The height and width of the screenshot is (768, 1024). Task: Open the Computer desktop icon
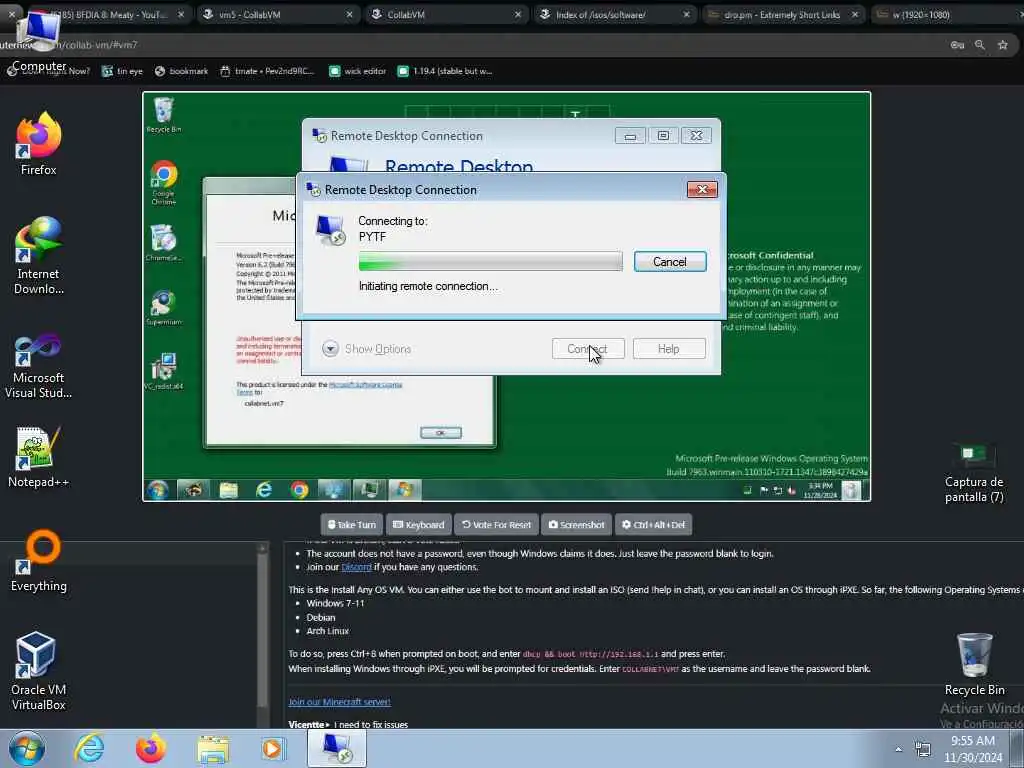point(39,39)
